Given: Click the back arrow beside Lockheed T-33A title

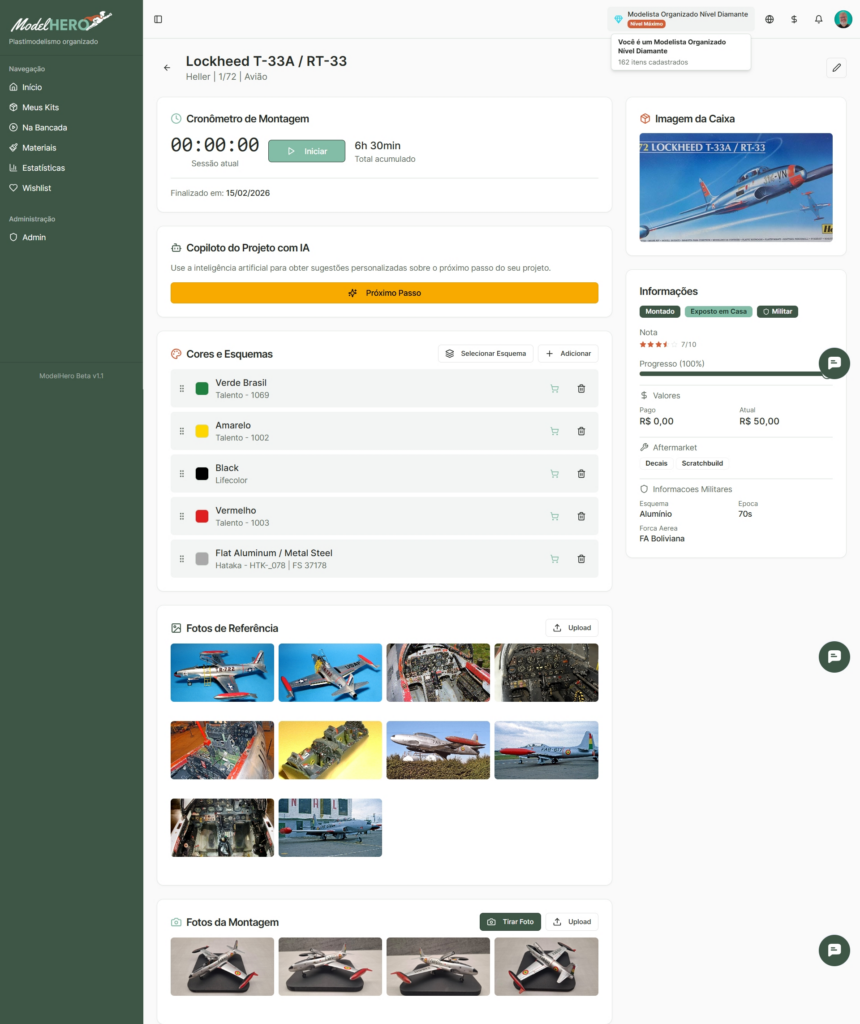Looking at the screenshot, I should pos(167,68).
